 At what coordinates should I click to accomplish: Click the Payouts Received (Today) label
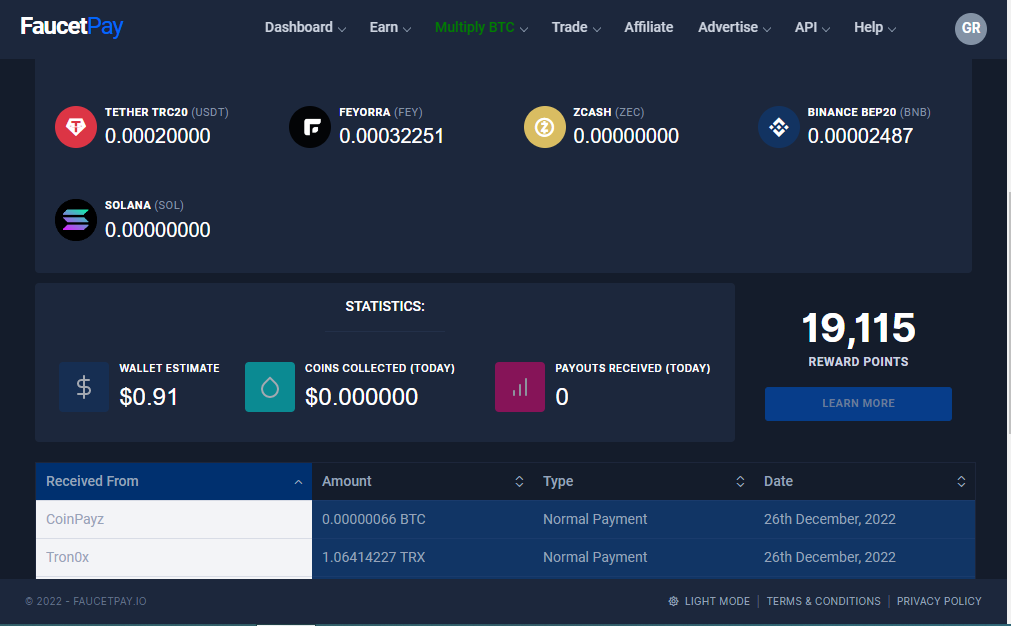633,368
